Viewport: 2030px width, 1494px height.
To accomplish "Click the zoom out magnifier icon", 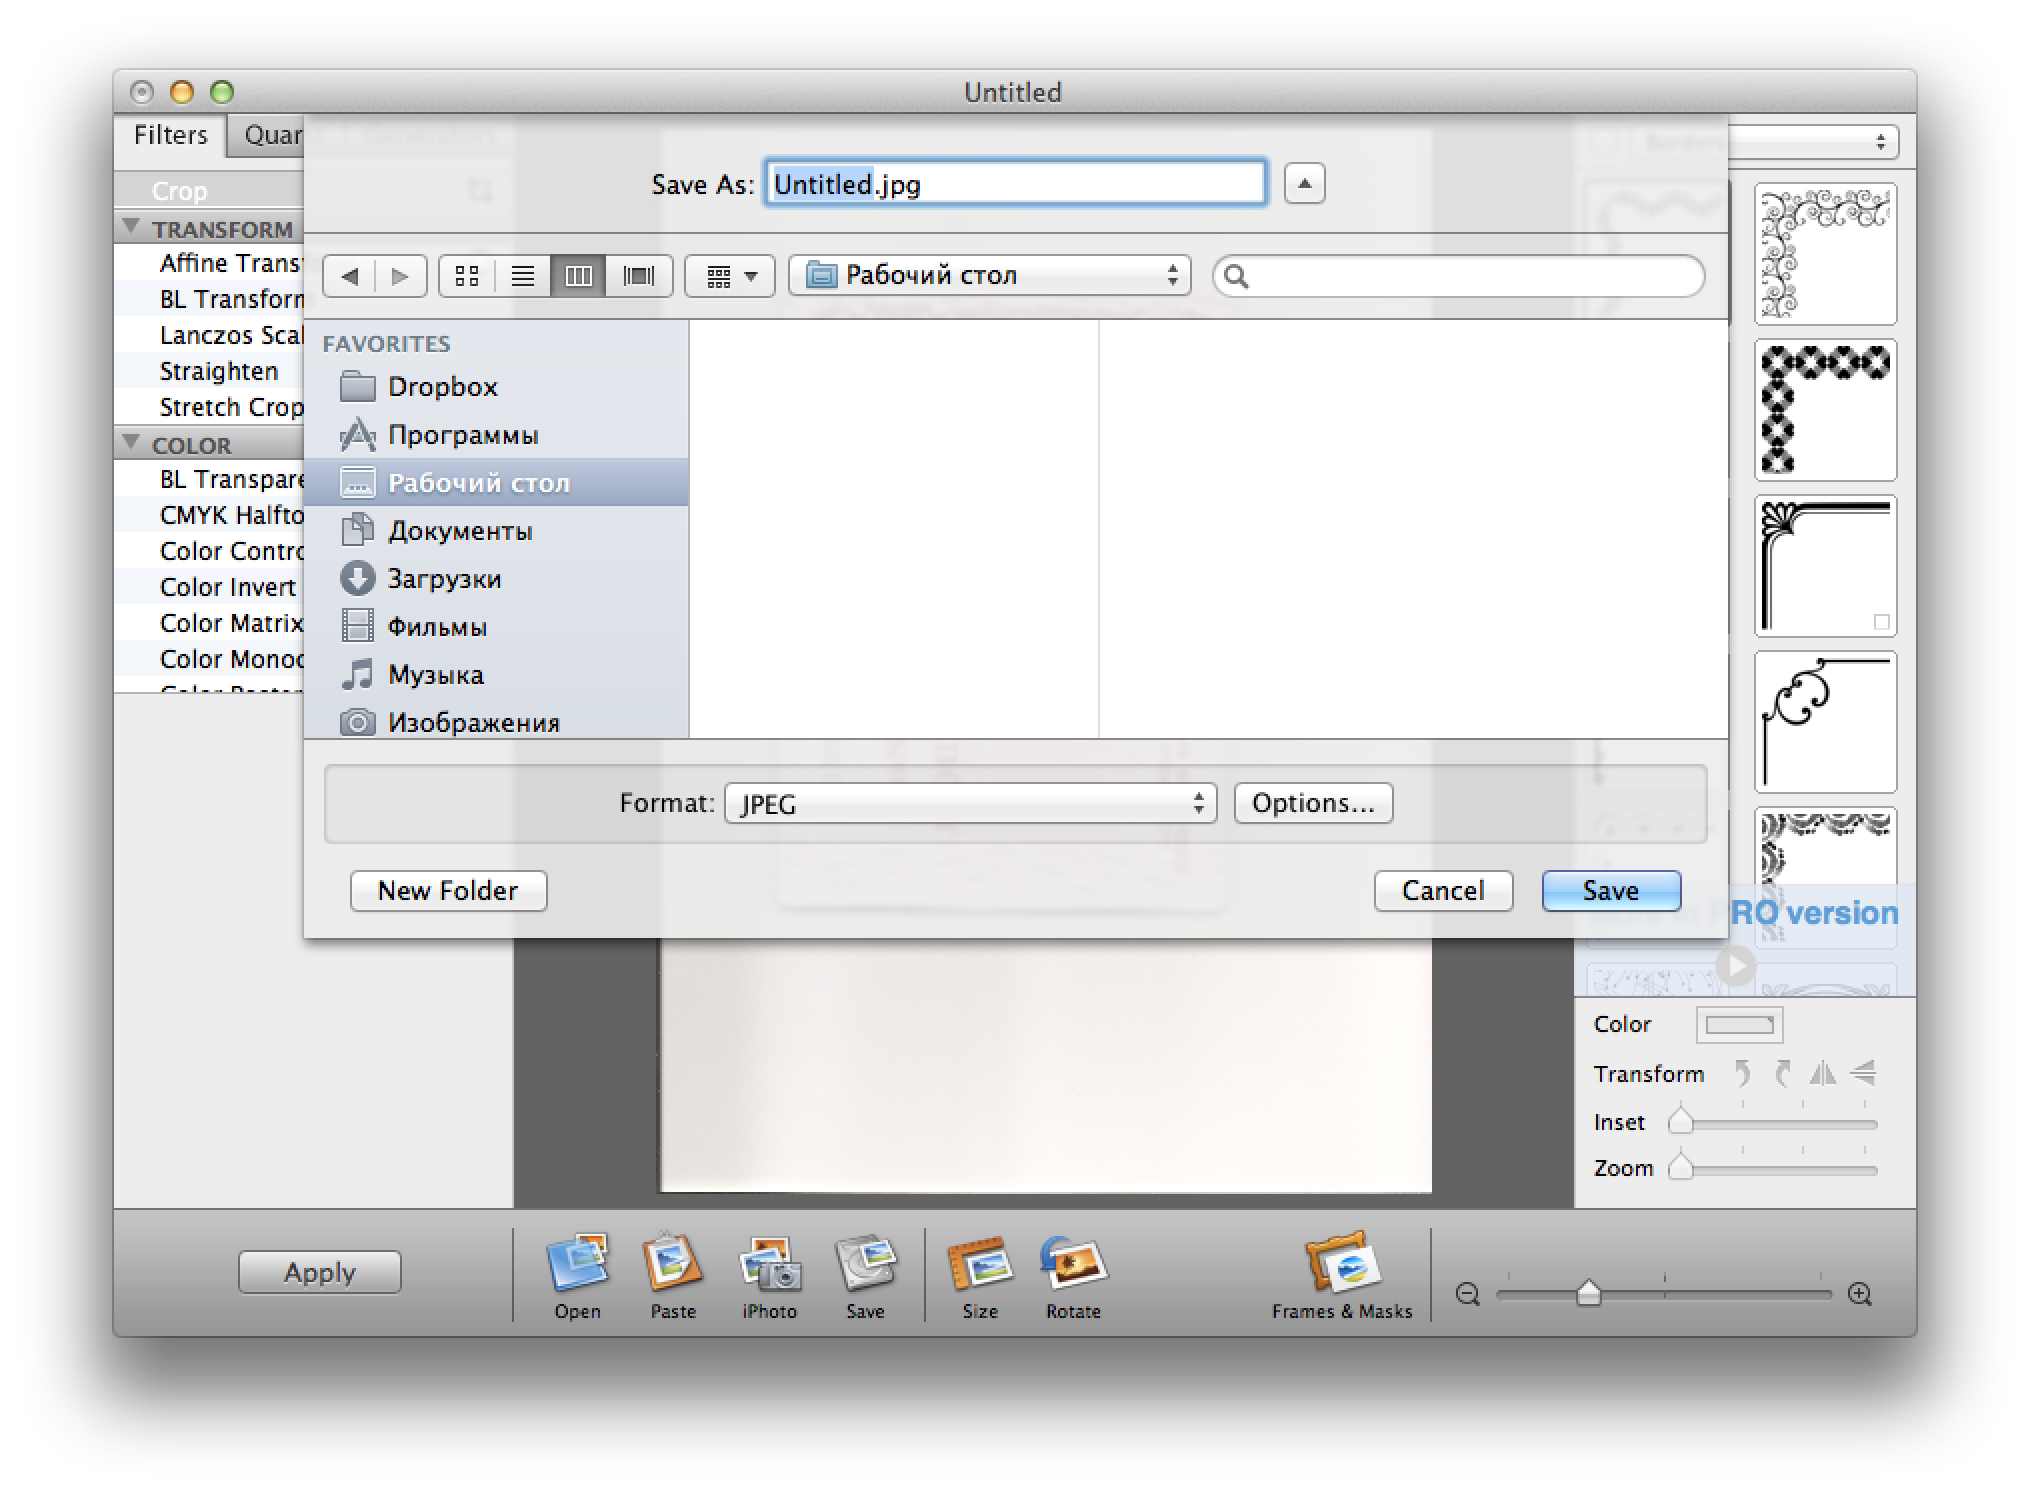I will (x=1467, y=1294).
